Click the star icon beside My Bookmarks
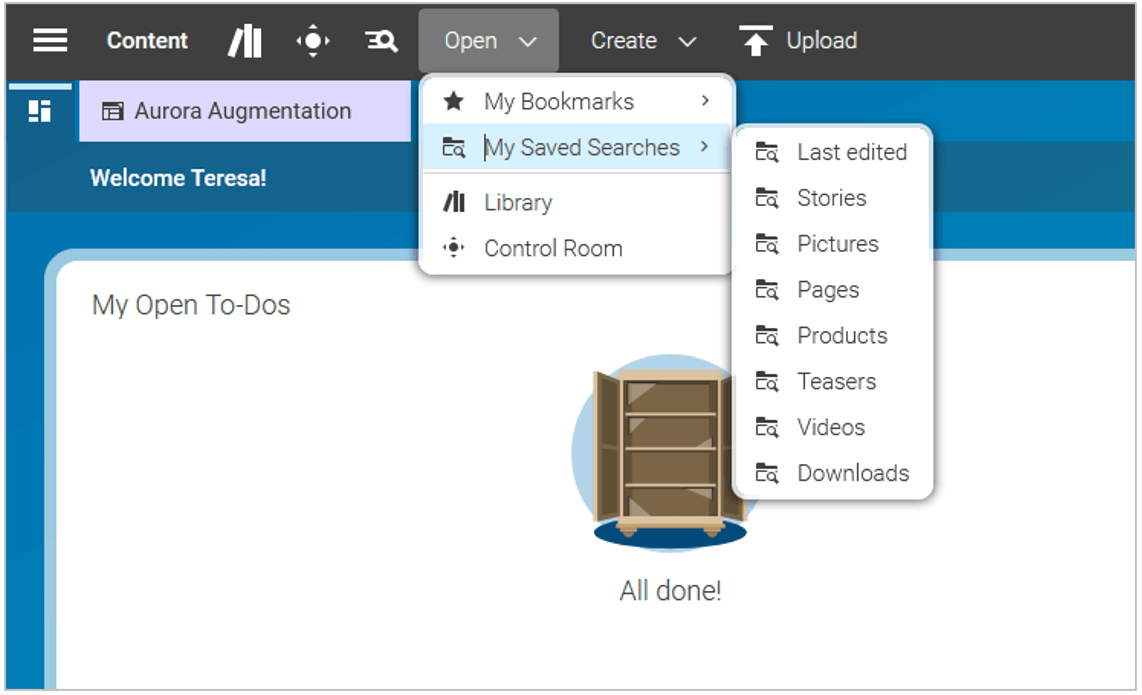This screenshot has height=695, width=1142. [453, 101]
